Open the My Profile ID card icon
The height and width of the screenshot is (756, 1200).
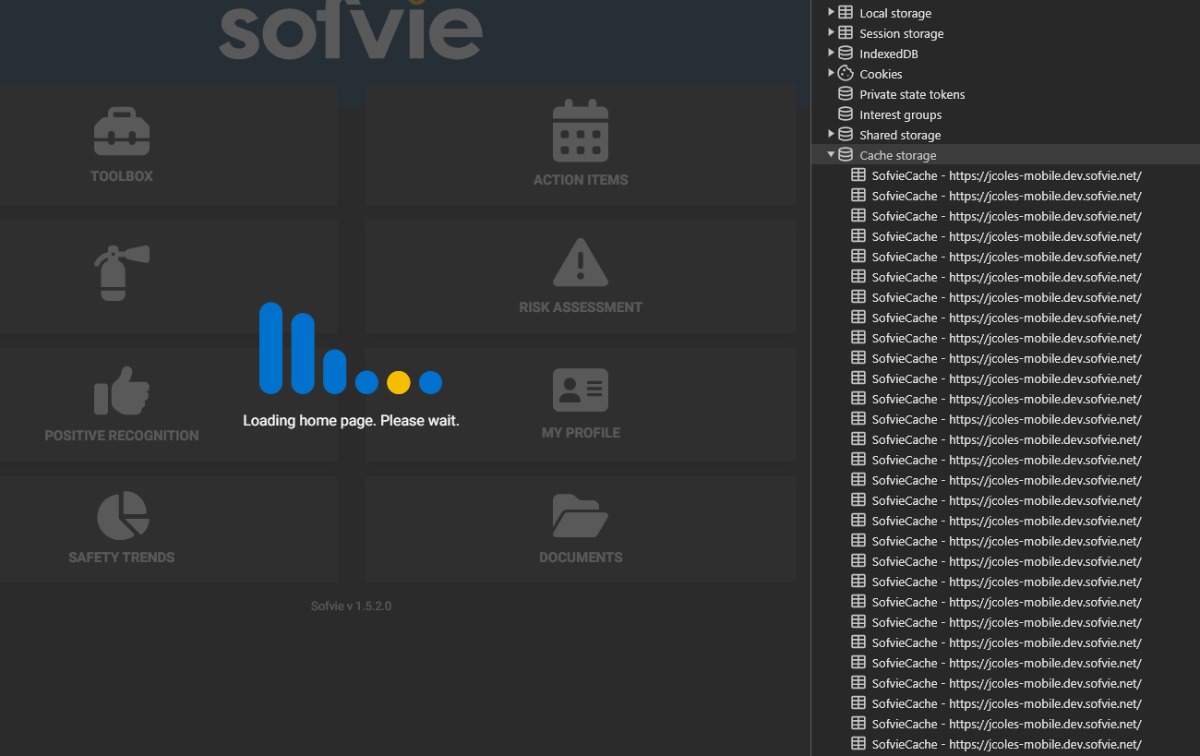point(581,390)
